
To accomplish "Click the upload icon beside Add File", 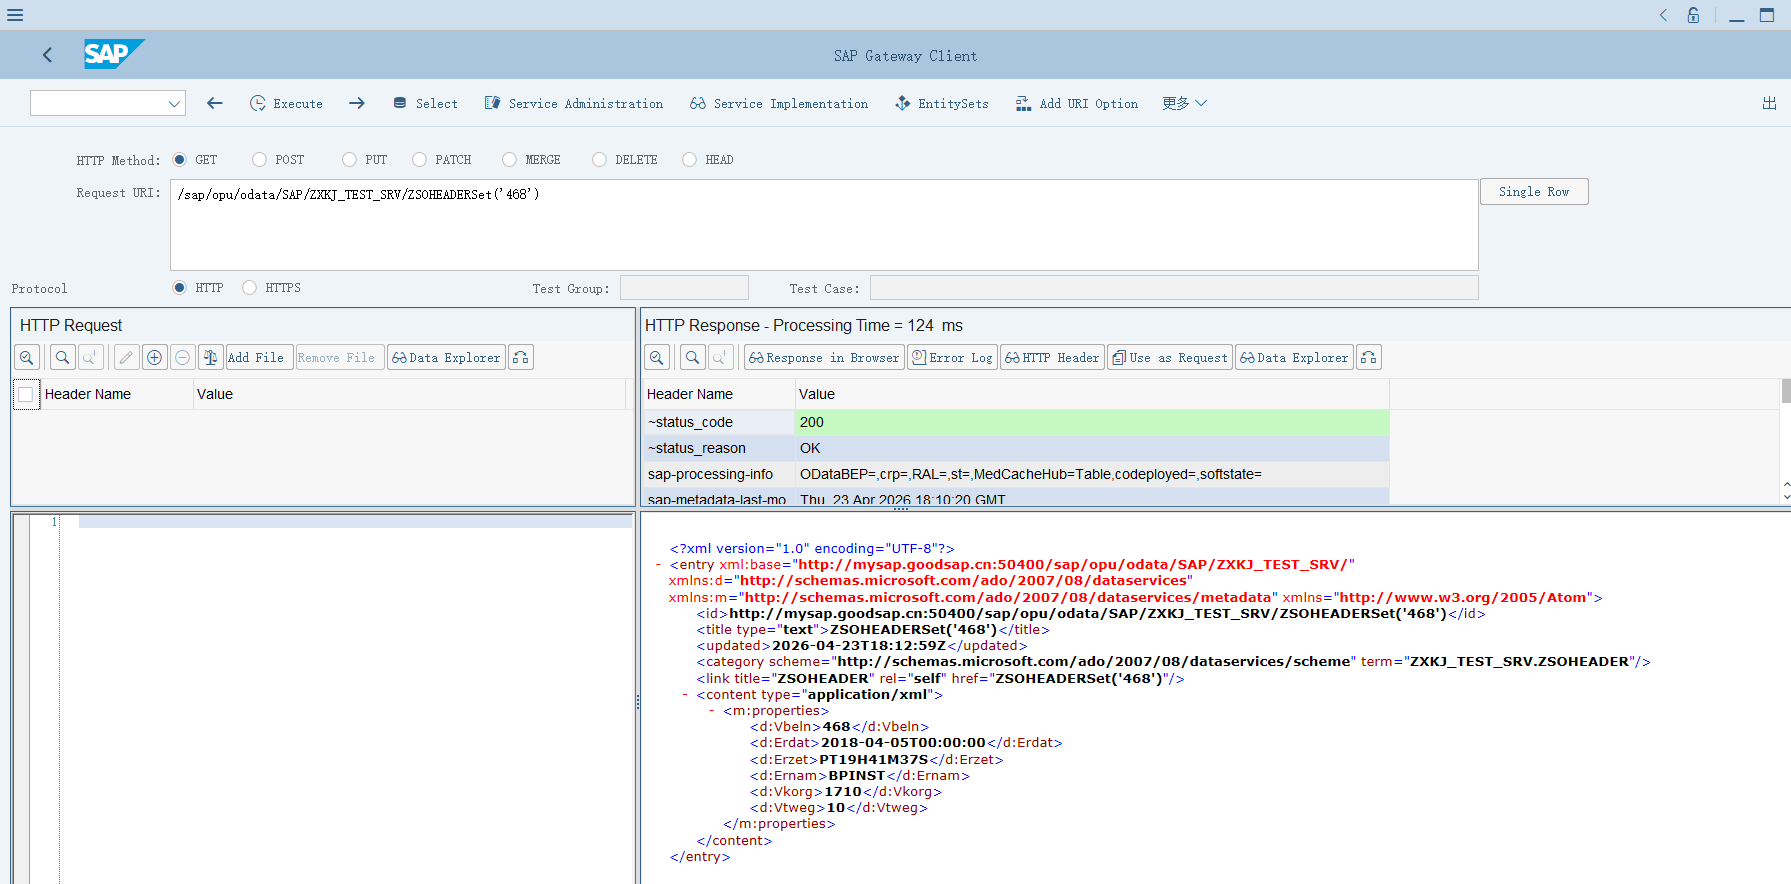I will [211, 357].
